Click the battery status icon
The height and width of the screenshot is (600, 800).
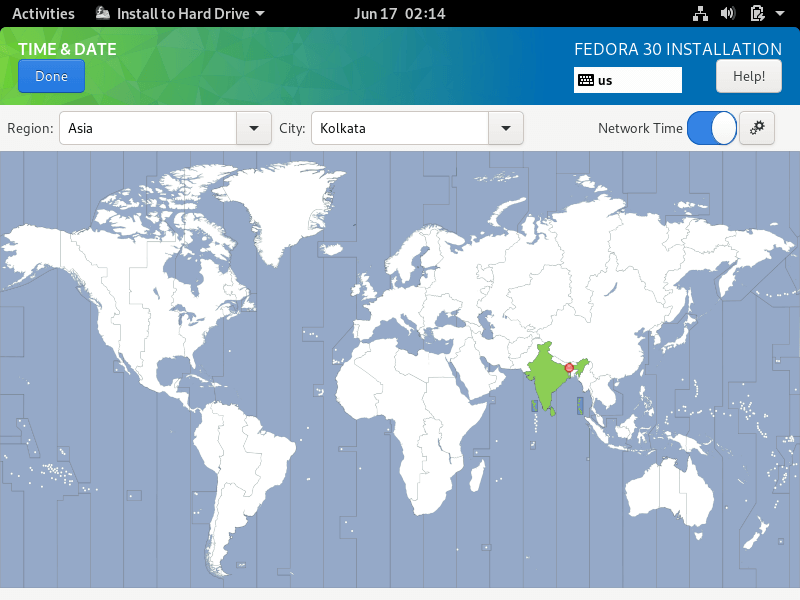(757, 13)
